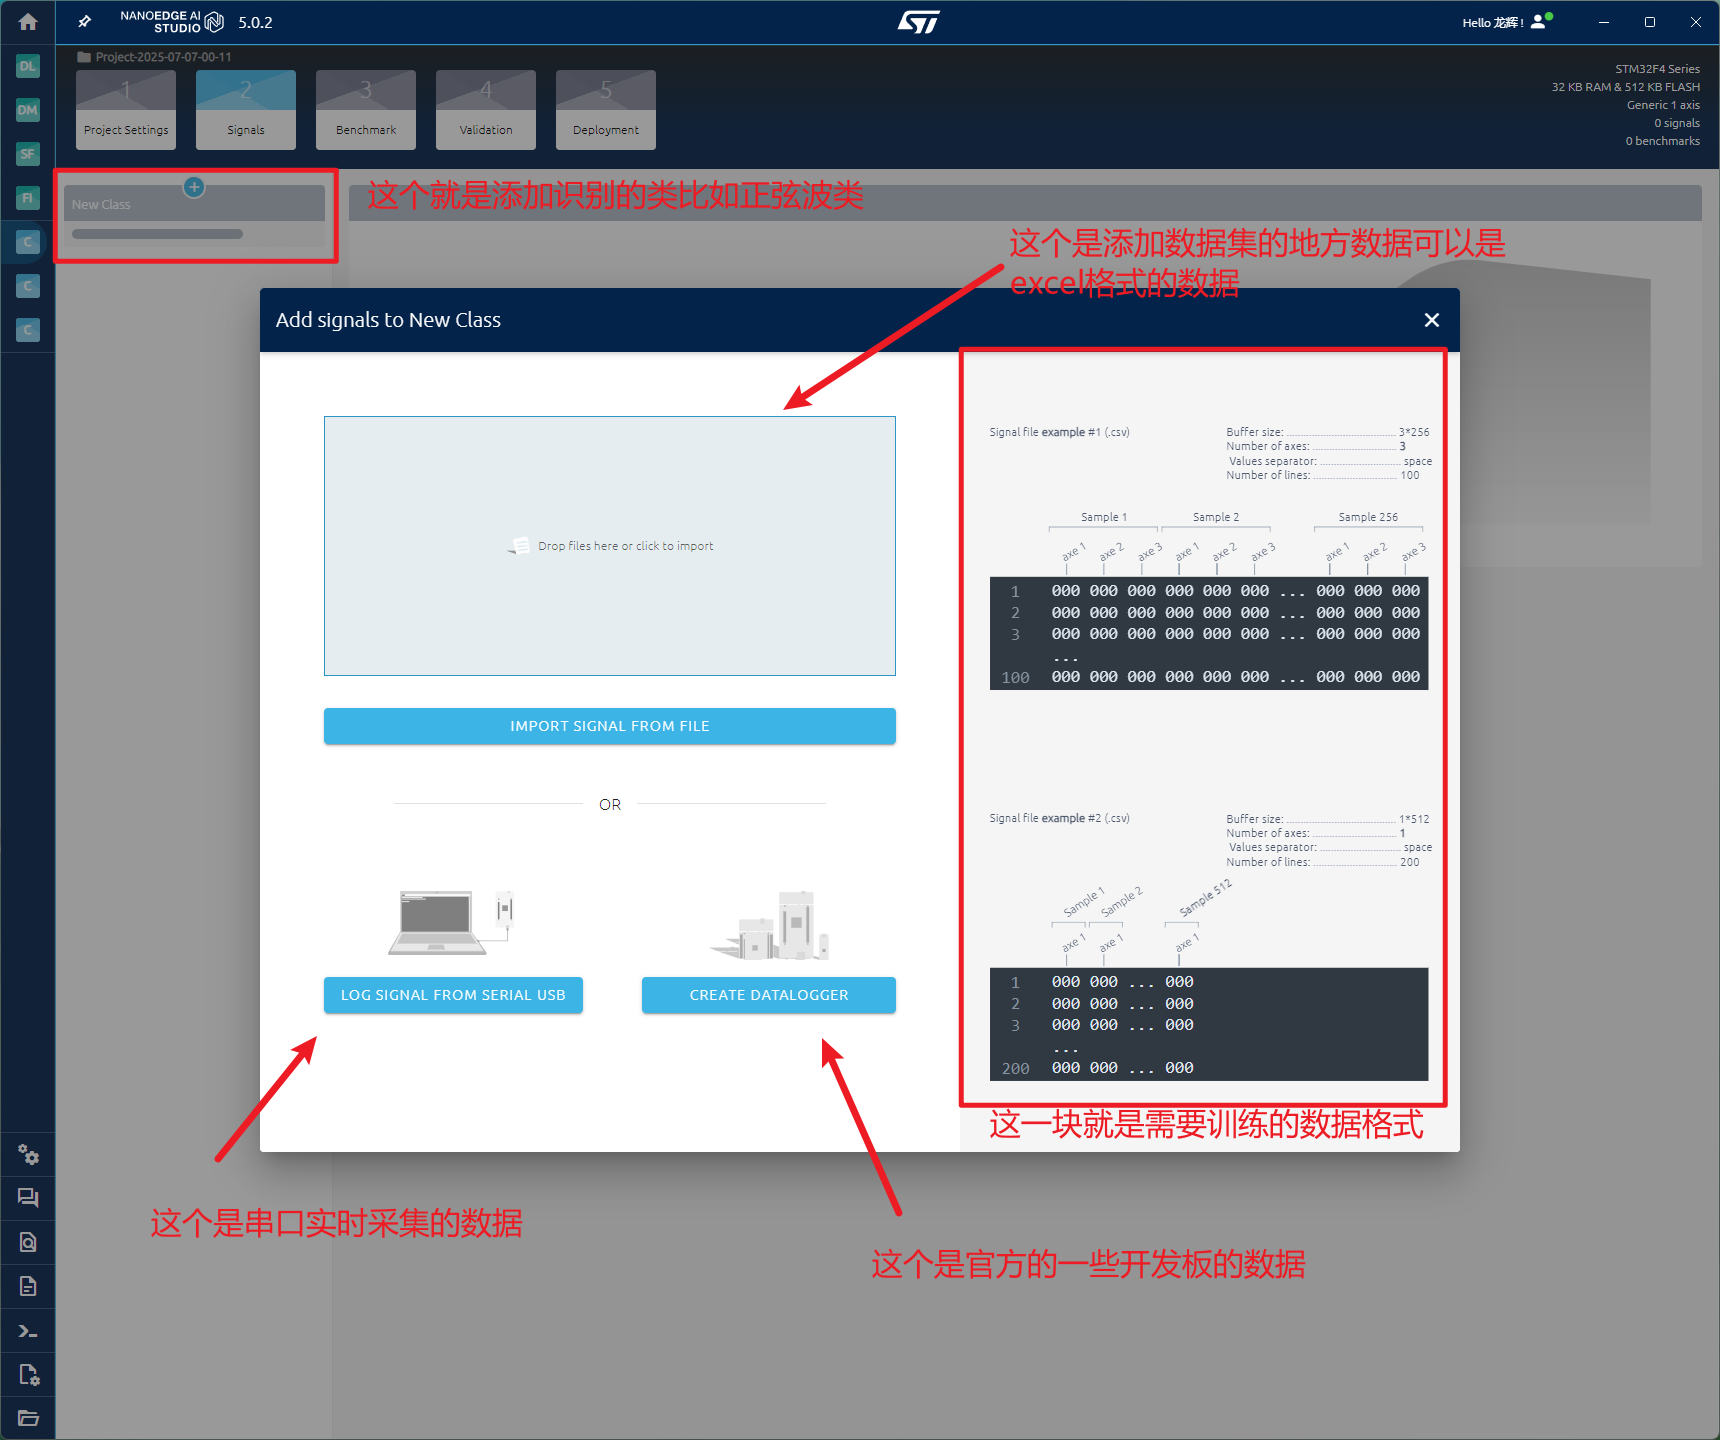Click Log Signal From Serial USB

tap(453, 995)
